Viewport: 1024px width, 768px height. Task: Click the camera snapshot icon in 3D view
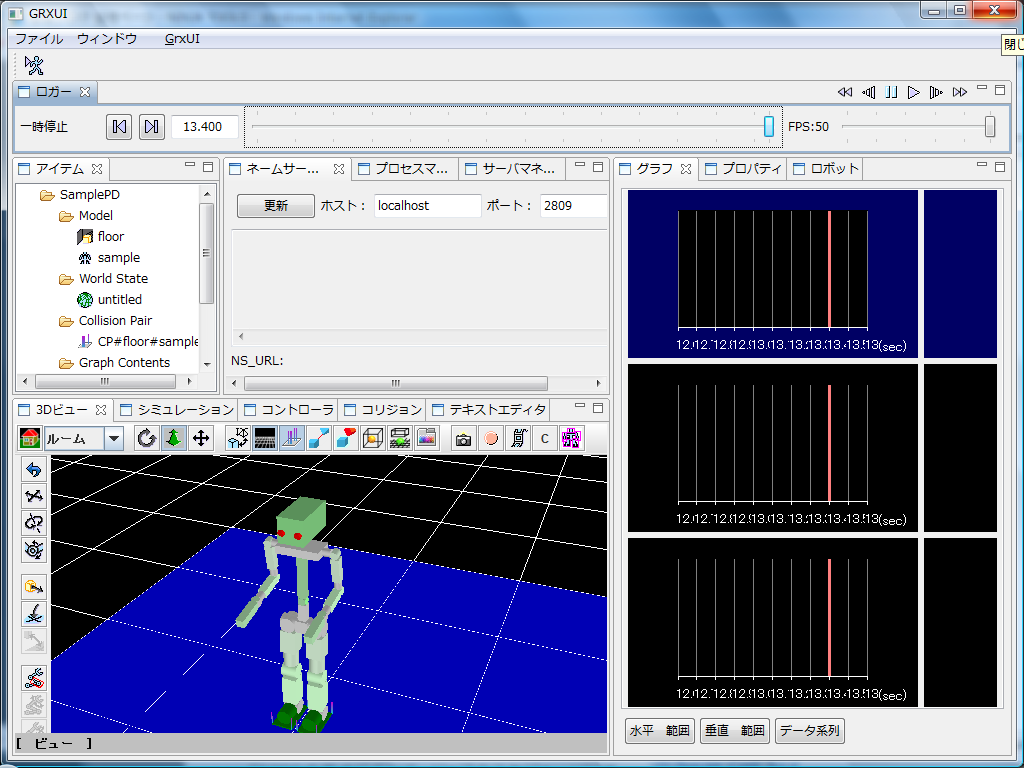coord(463,438)
